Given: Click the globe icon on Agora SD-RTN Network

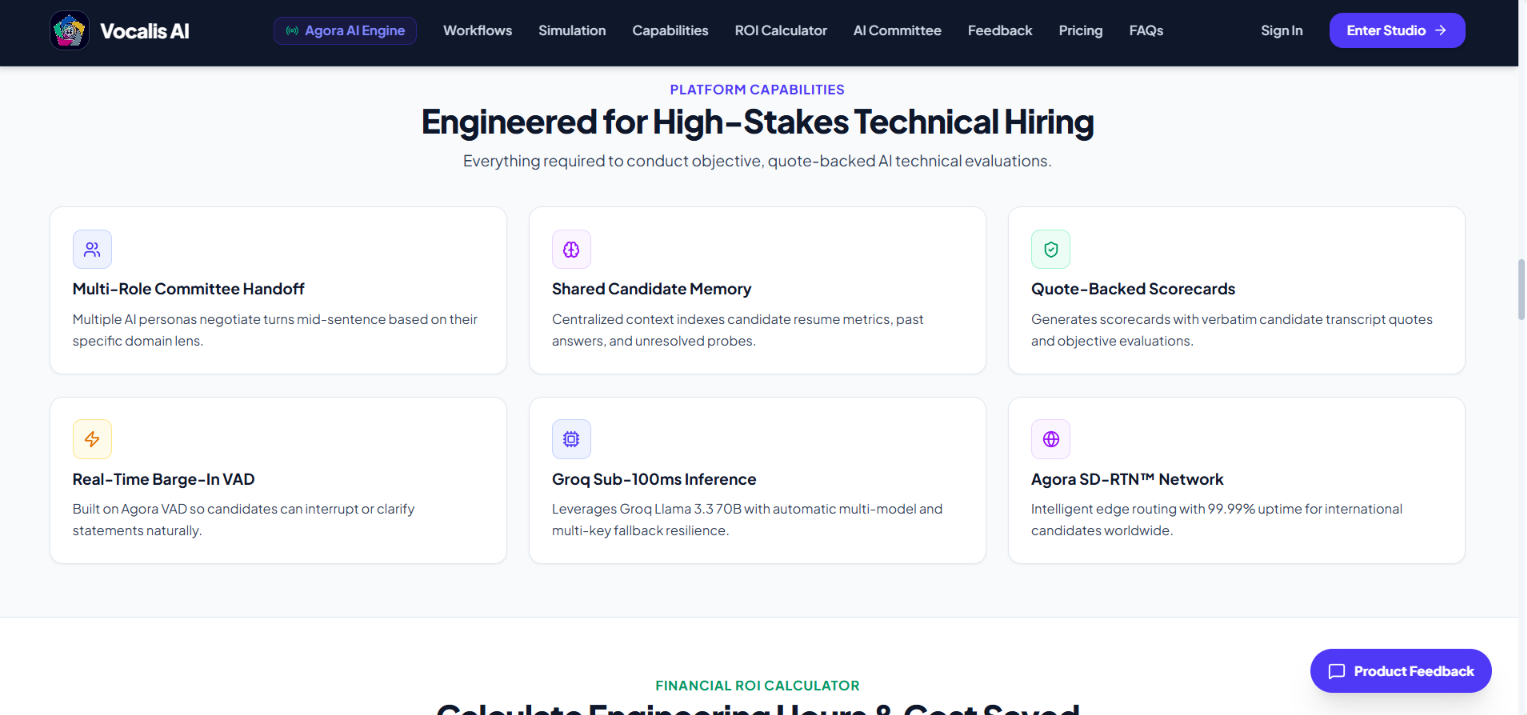Looking at the screenshot, I should [x=1050, y=439].
